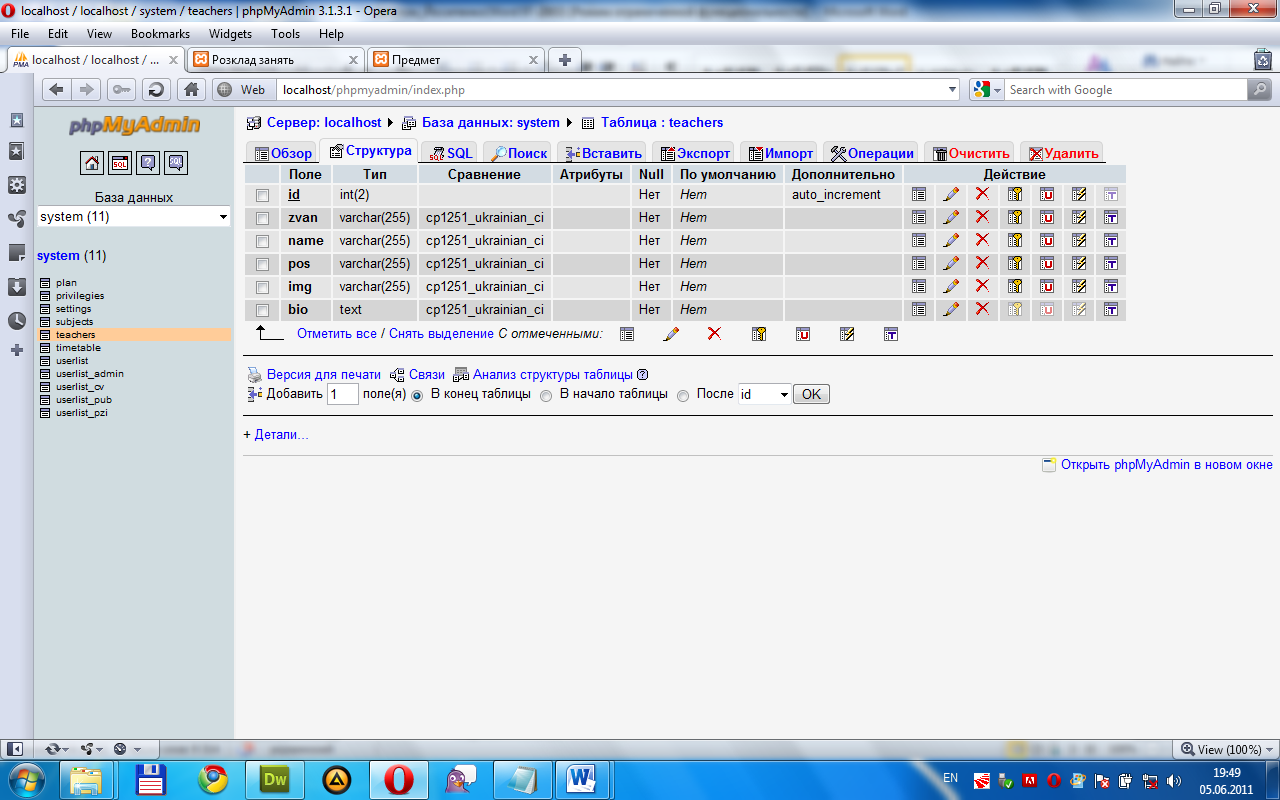
Task: Open the SQL query window icon
Action: 120,163
